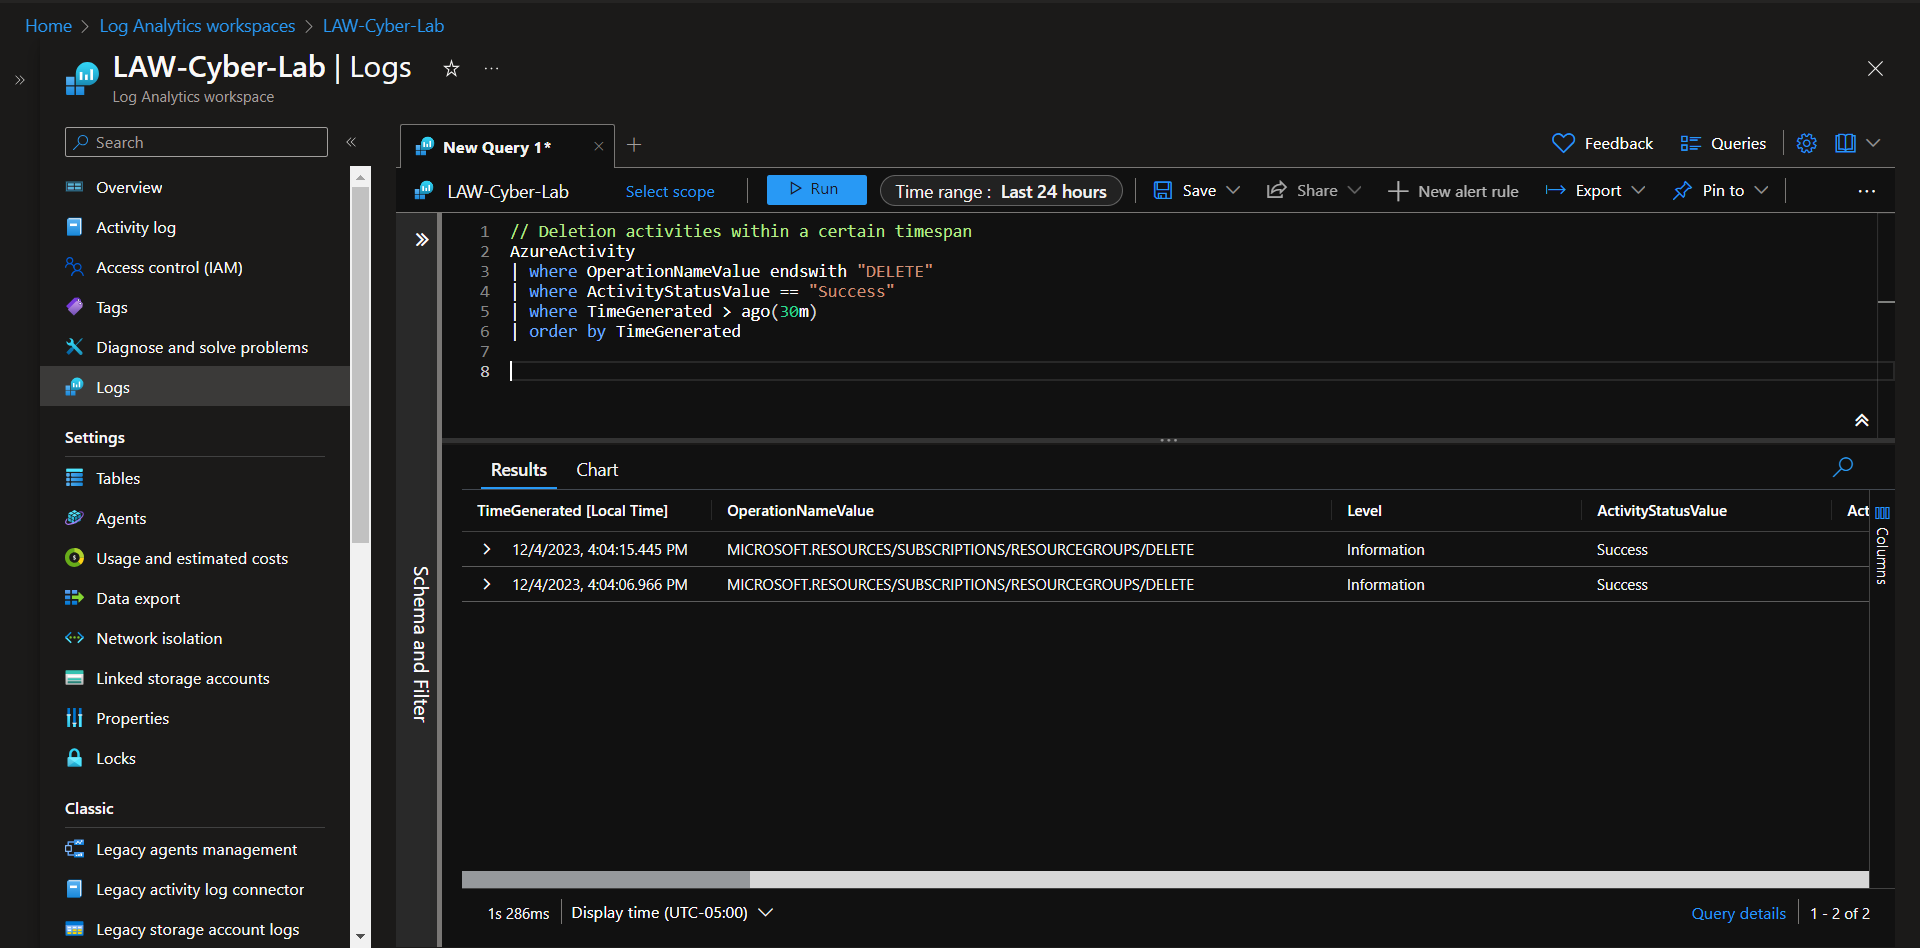1920x948 pixels.
Task: Collapse the left sidebar navigation
Action: [x=351, y=142]
